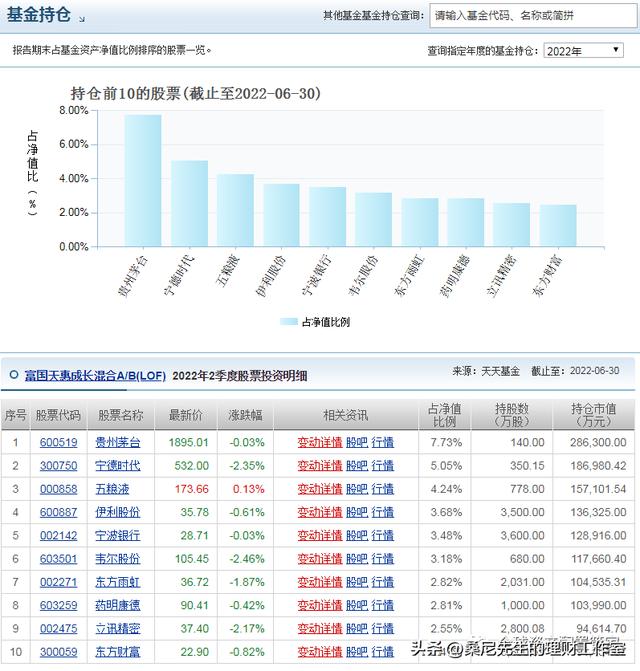Screen dimensions: 640x671
Task: Open 东方财富 stock name link
Action: point(118,652)
